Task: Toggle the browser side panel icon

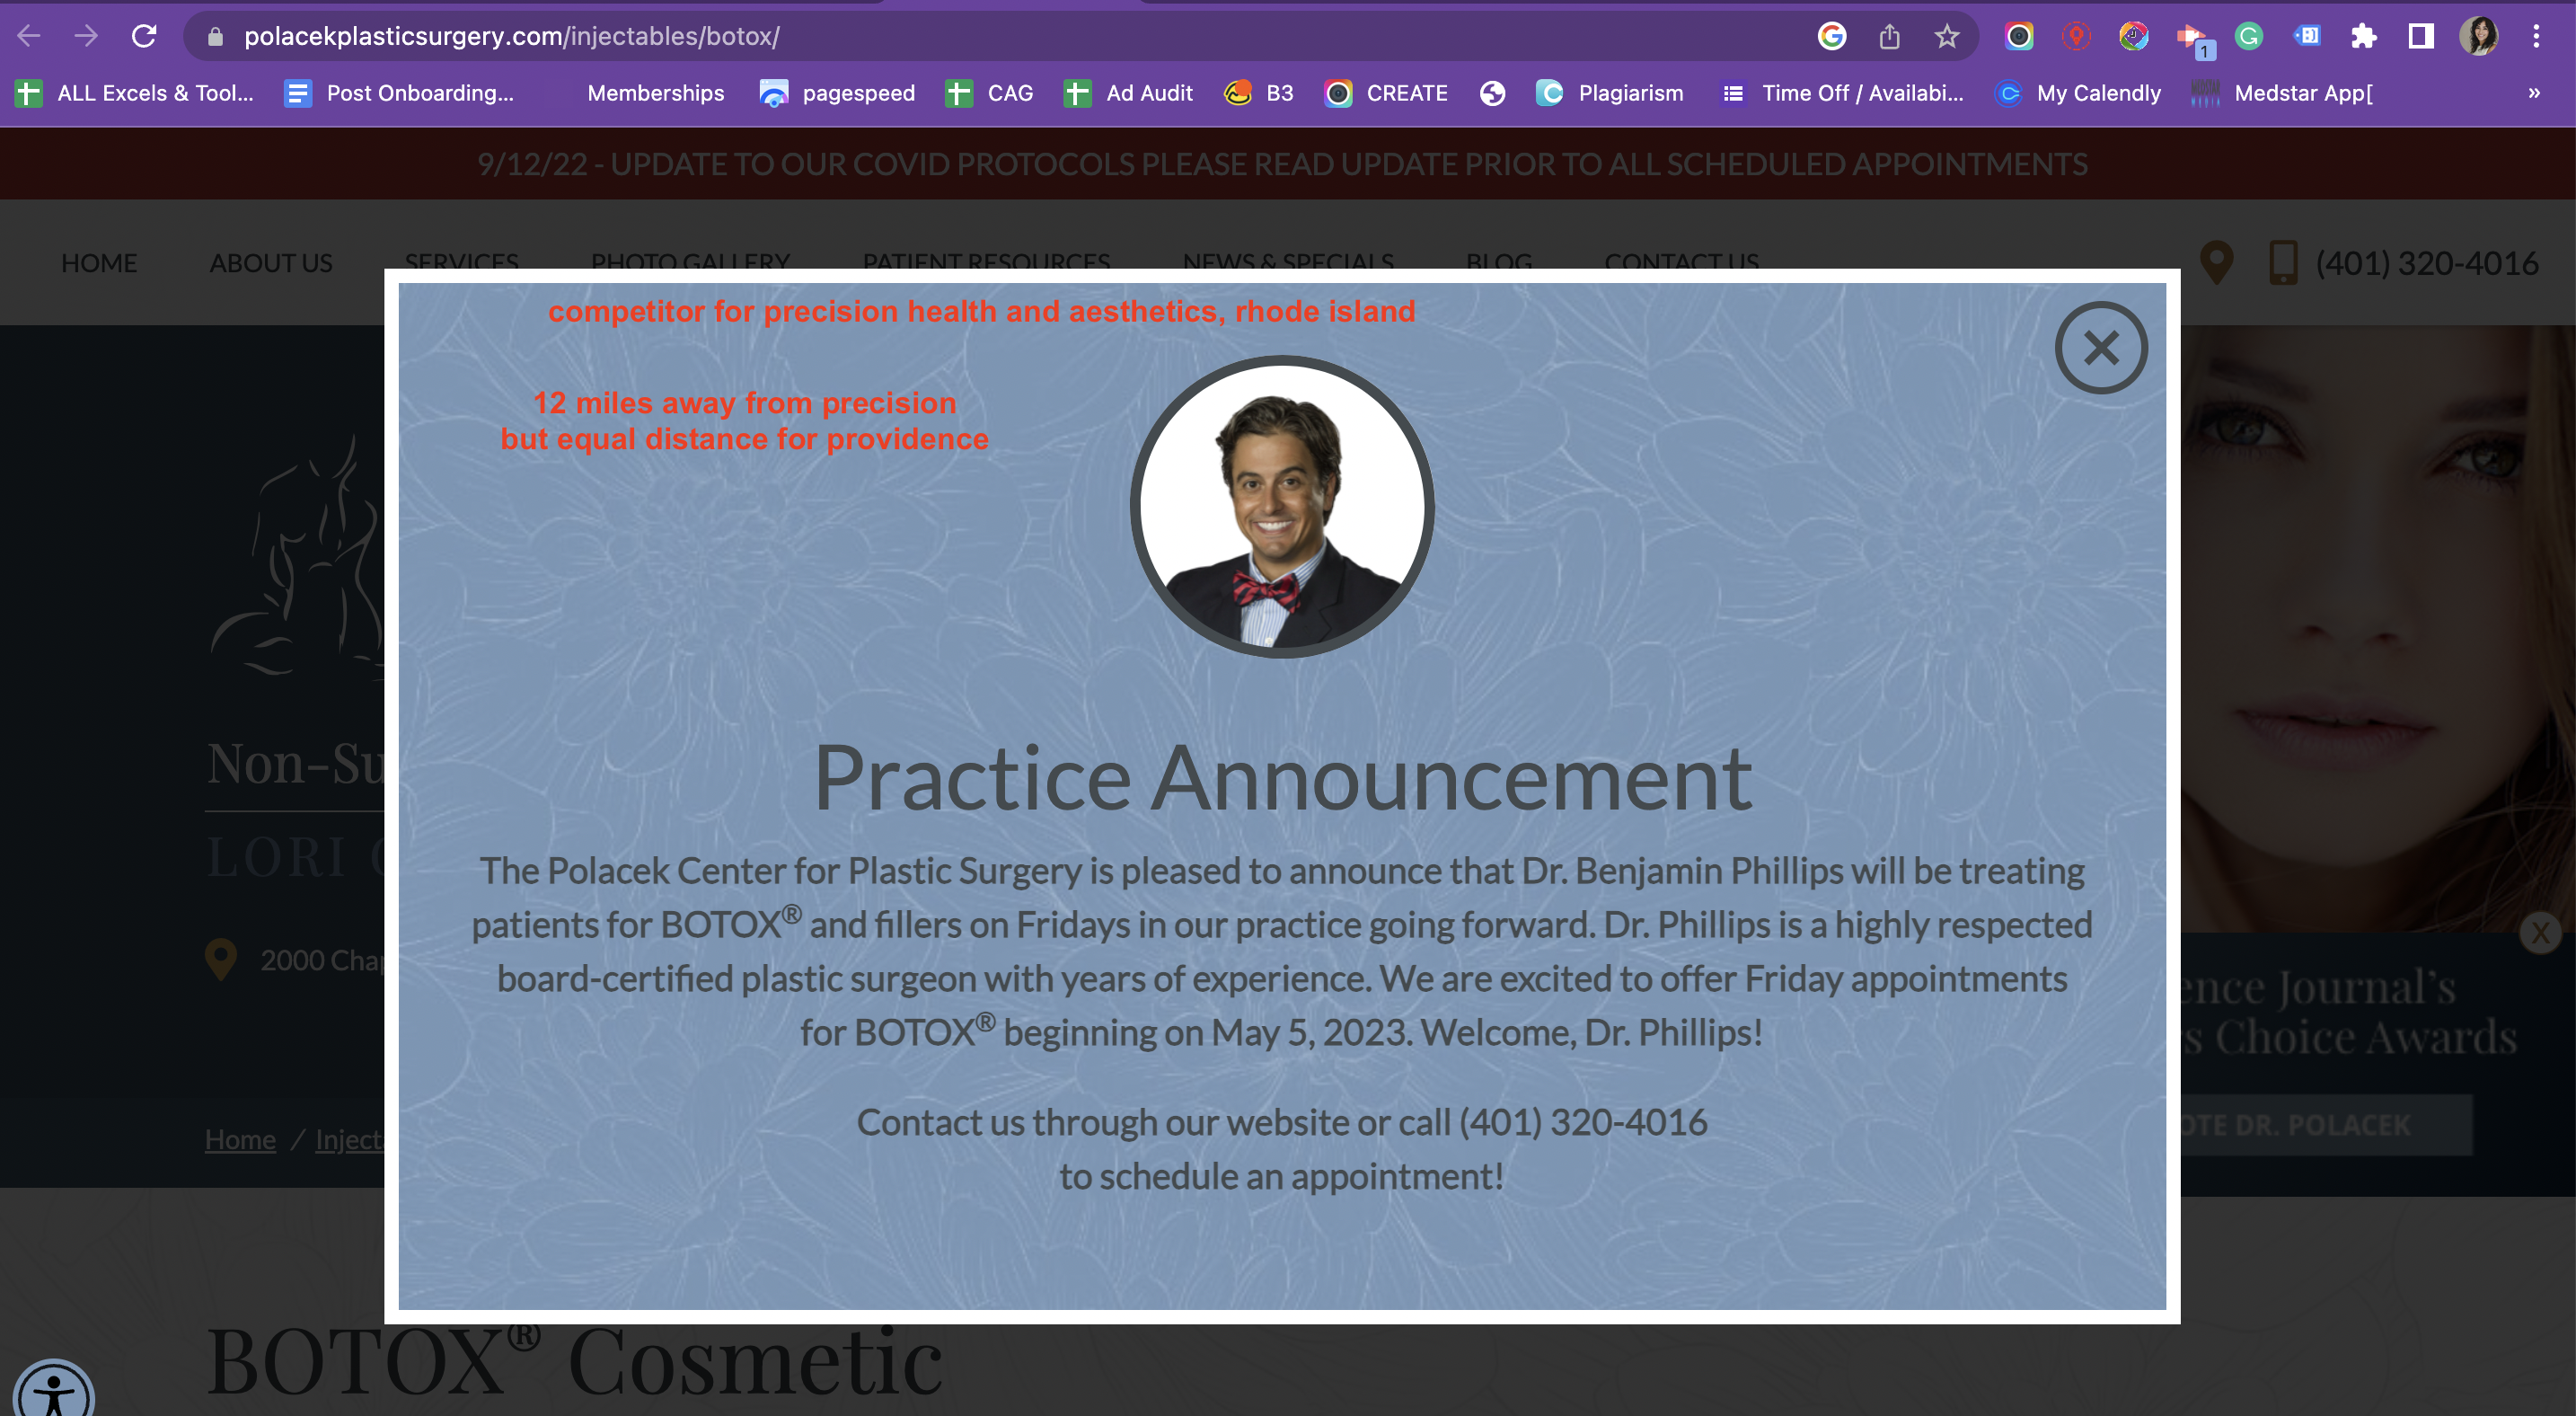Action: (2421, 37)
